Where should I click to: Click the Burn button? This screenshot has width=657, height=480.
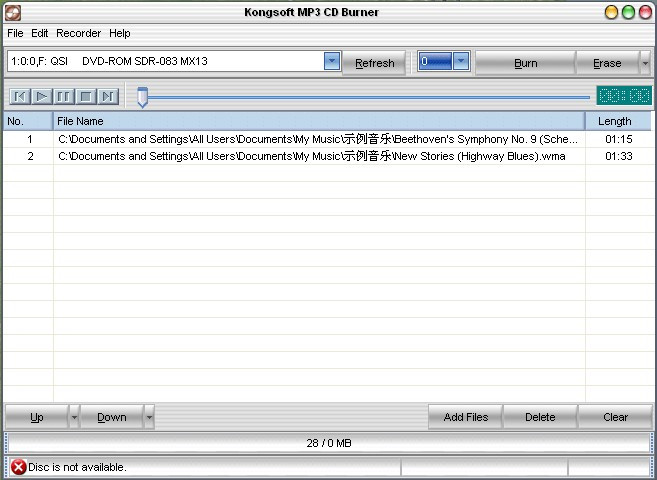(525, 63)
